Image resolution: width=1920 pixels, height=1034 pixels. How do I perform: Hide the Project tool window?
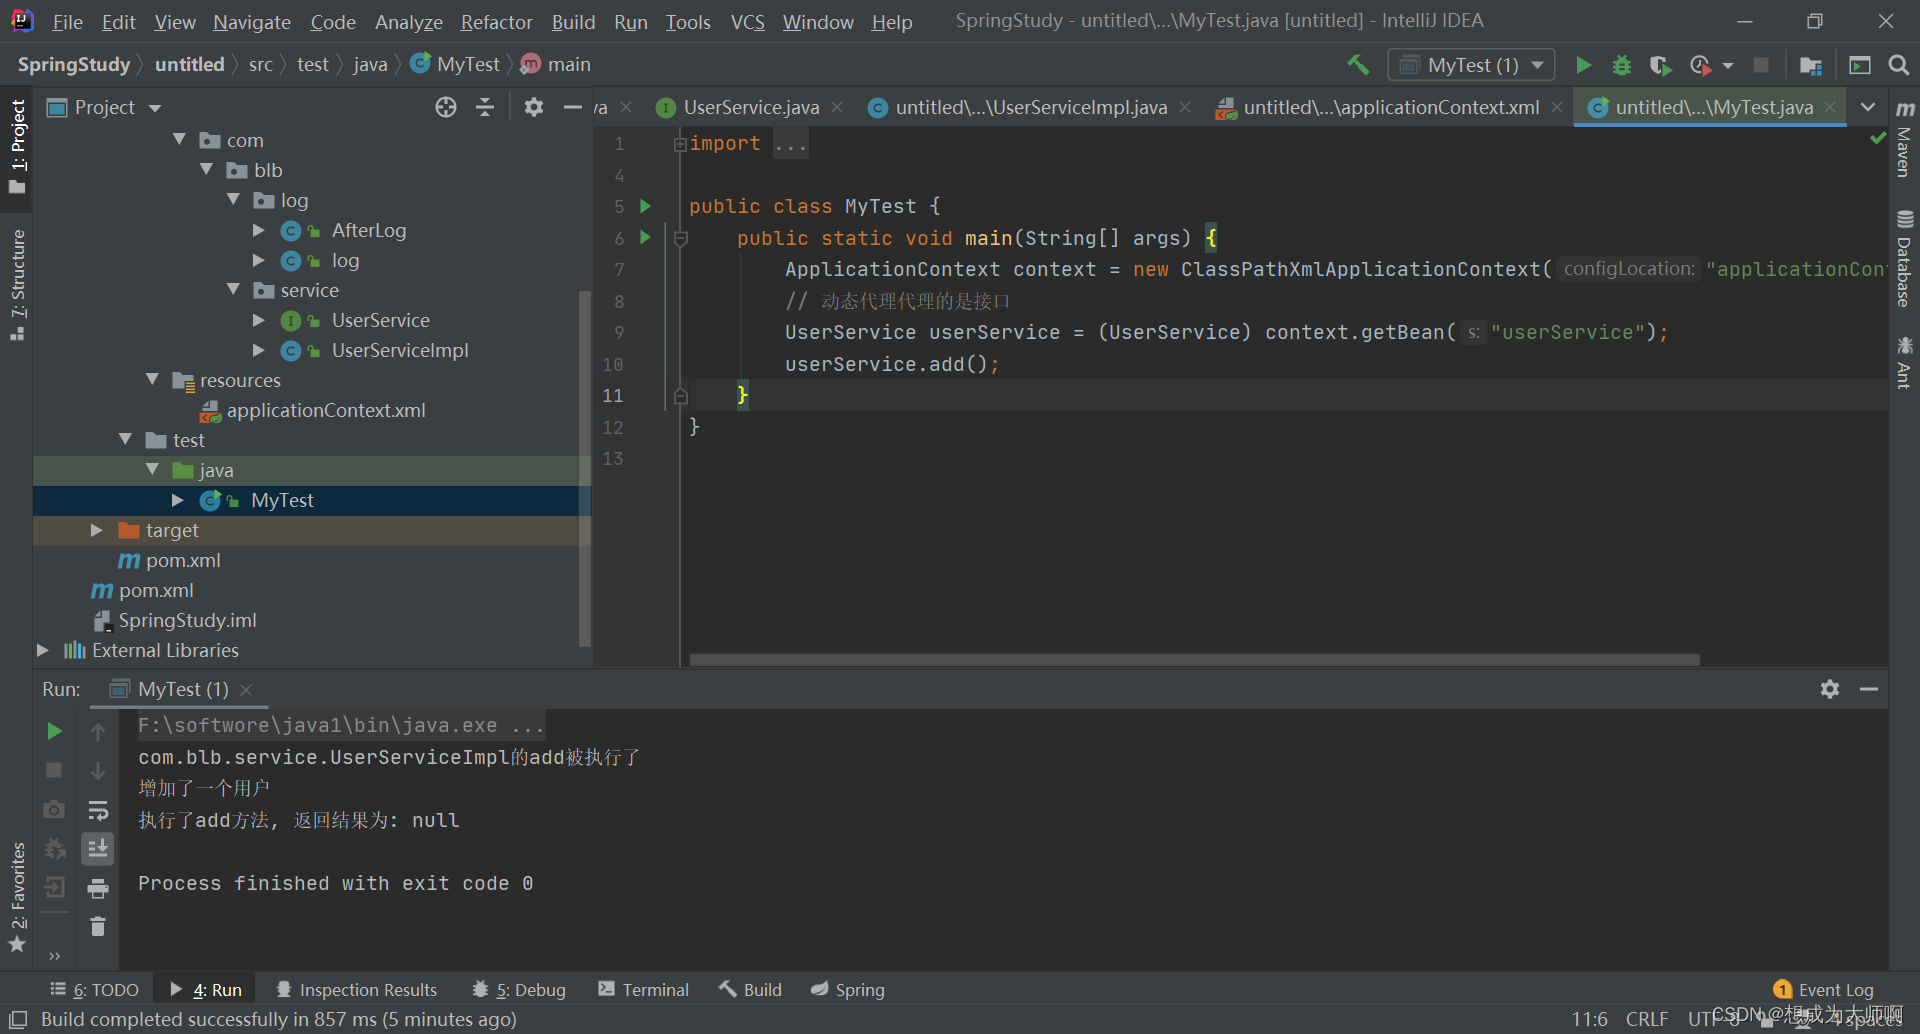coord(572,107)
